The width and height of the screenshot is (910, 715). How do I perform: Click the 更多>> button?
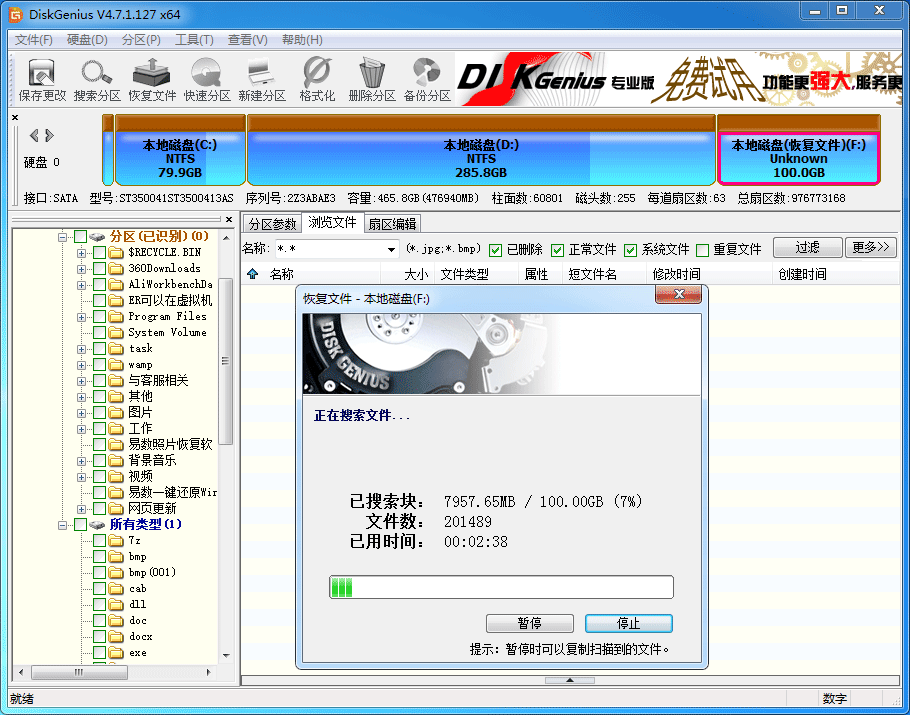pos(871,248)
